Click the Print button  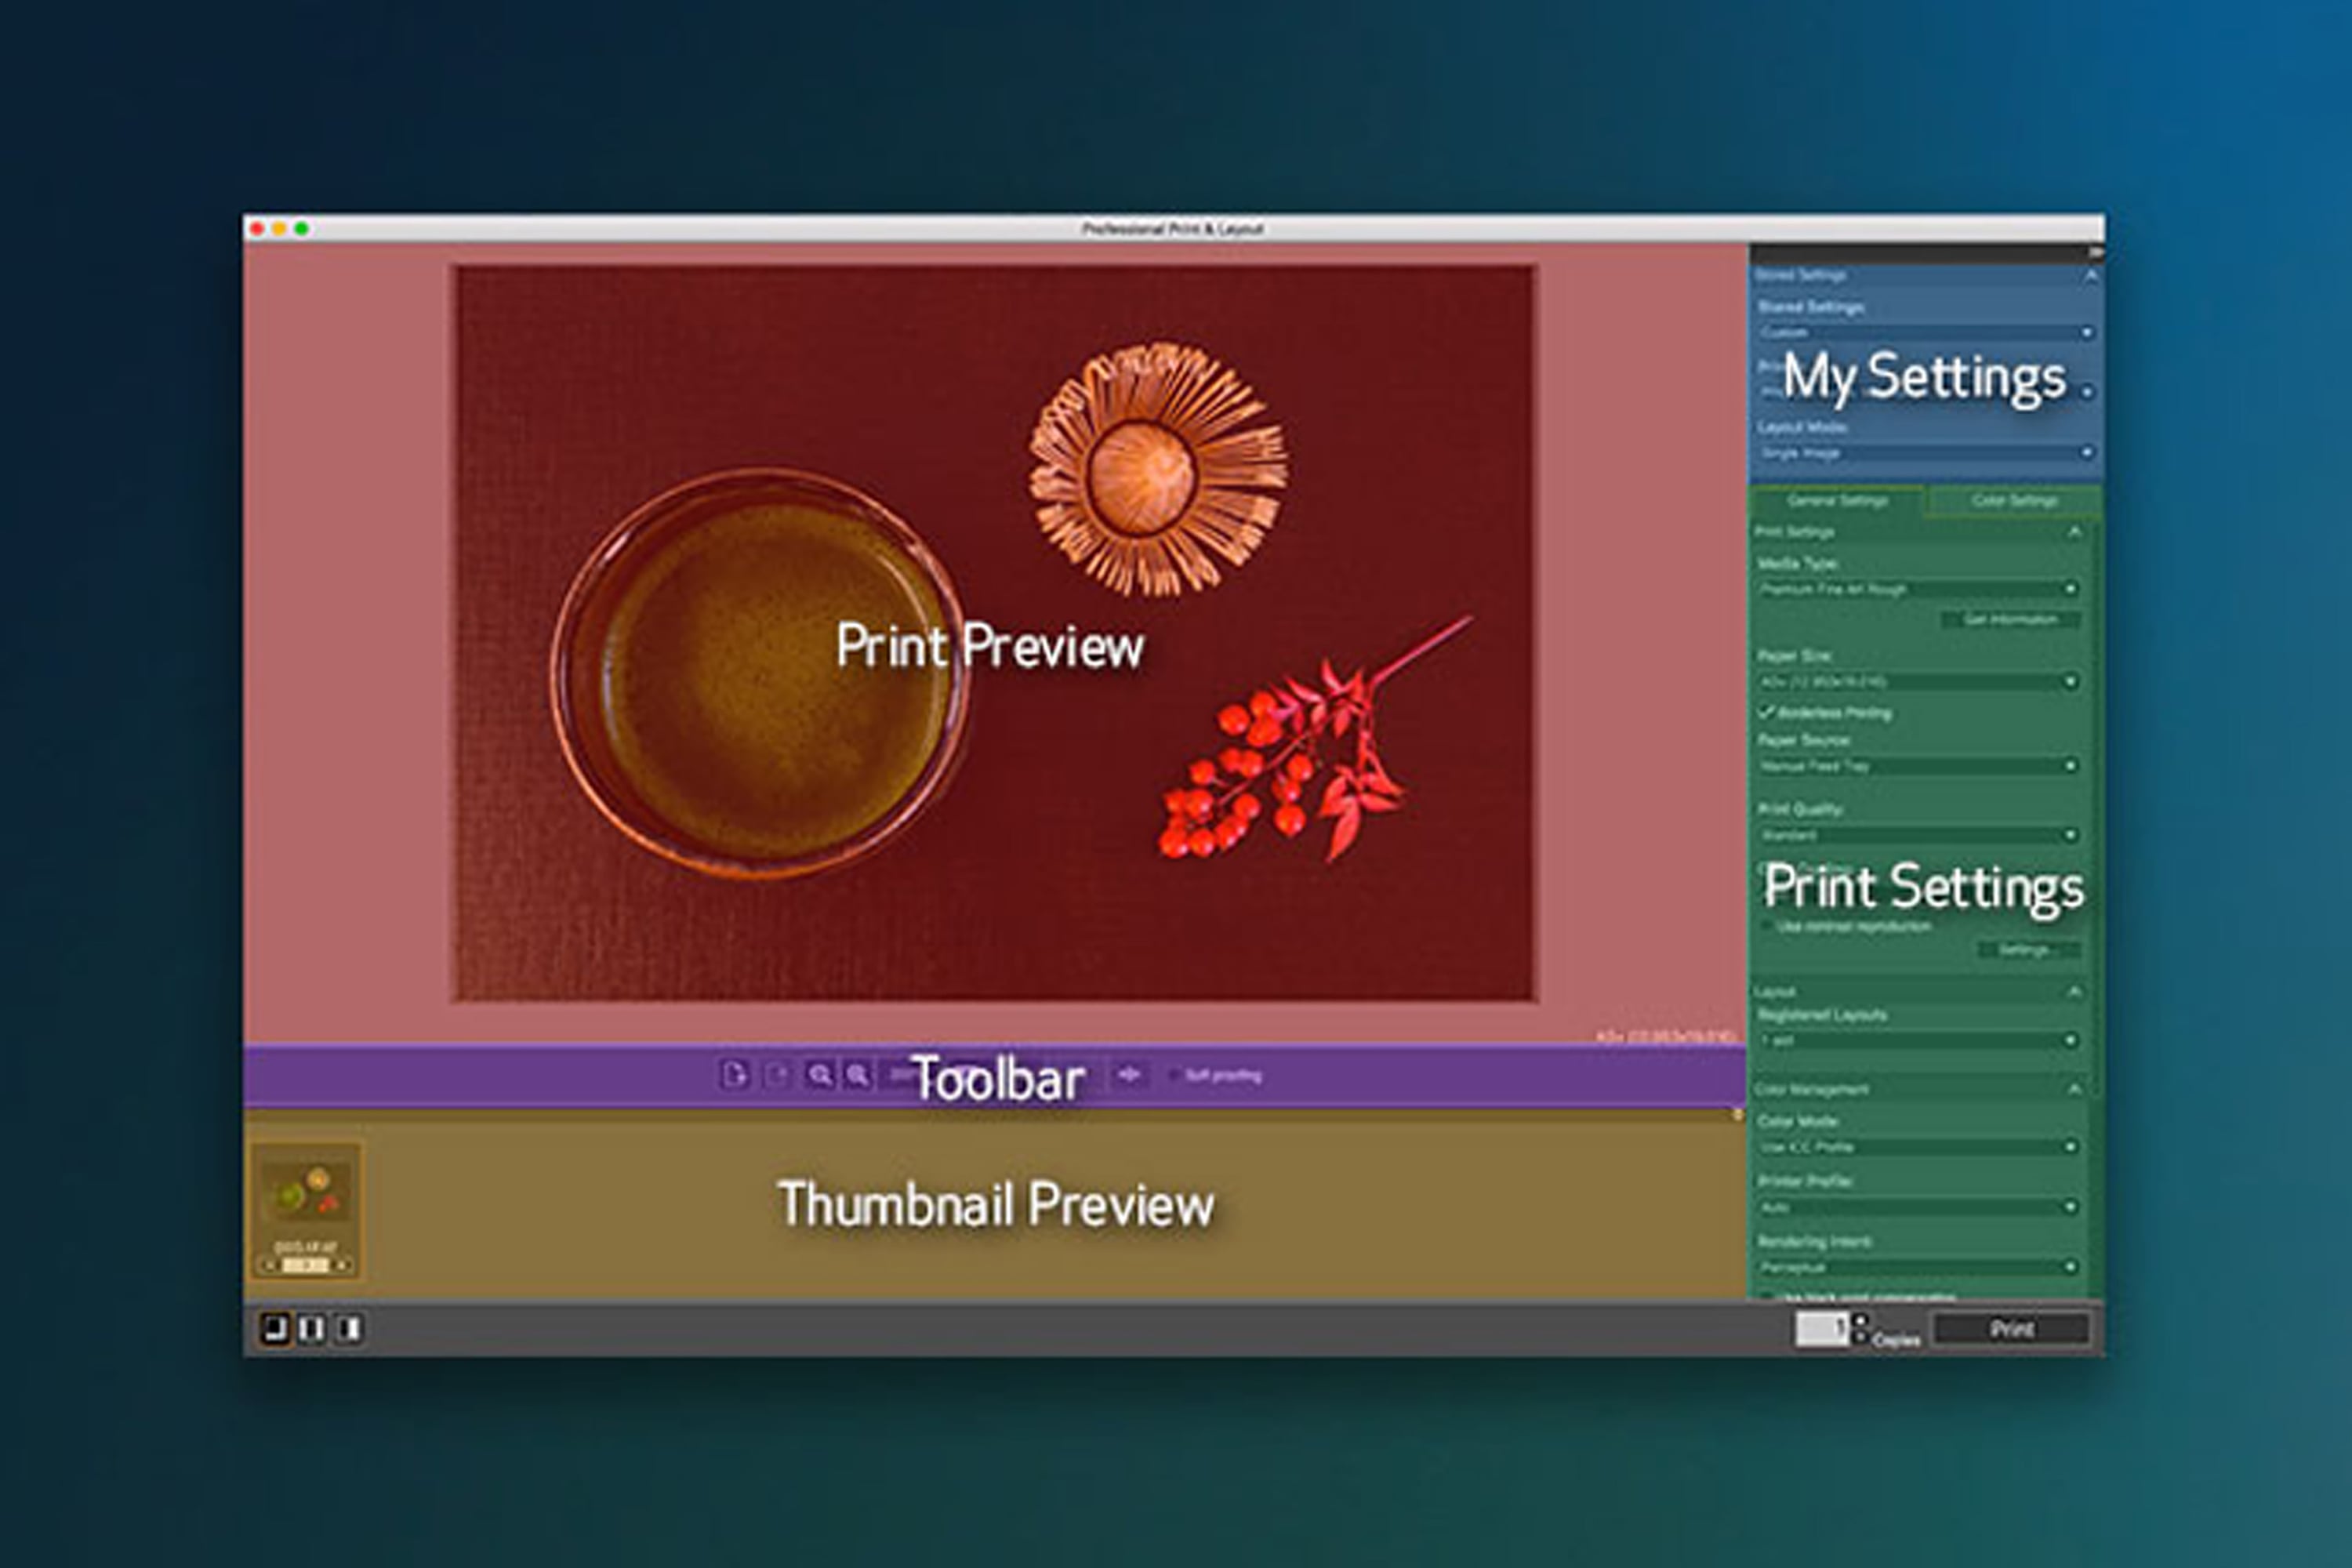(x=2011, y=1329)
